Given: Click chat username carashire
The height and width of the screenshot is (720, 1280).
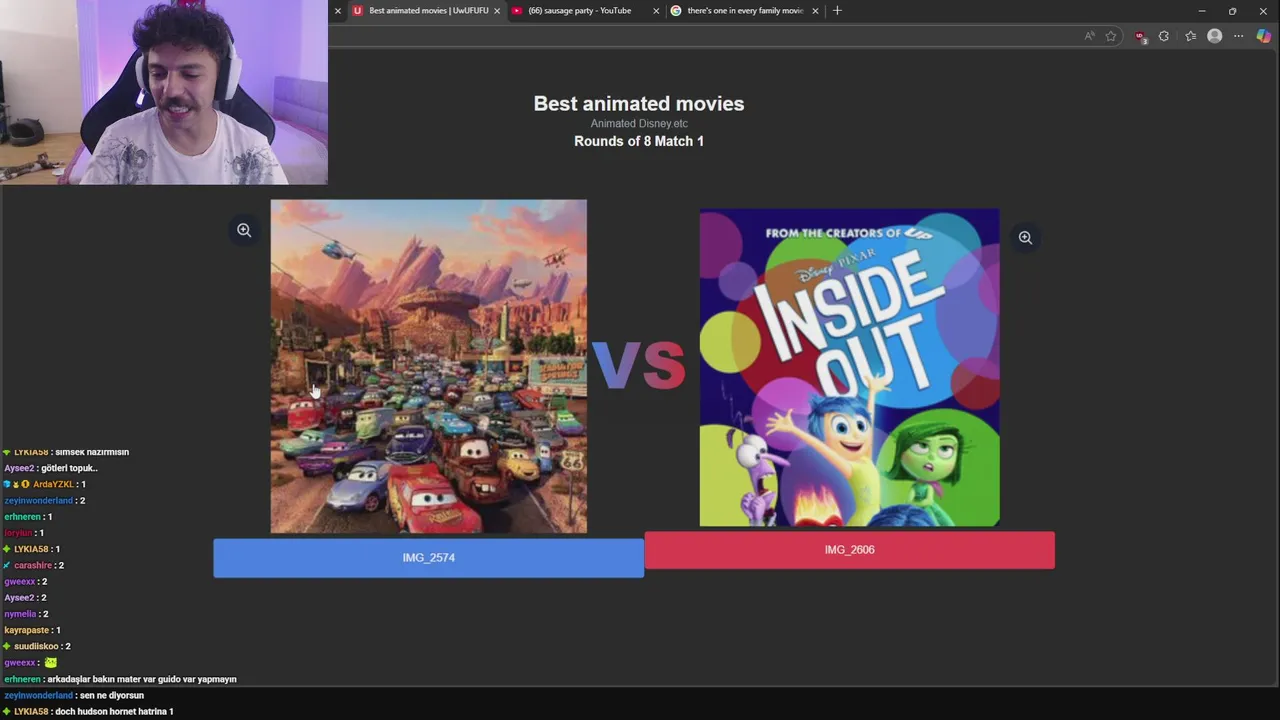Looking at the screenshot, I should (x=33, y=565).
